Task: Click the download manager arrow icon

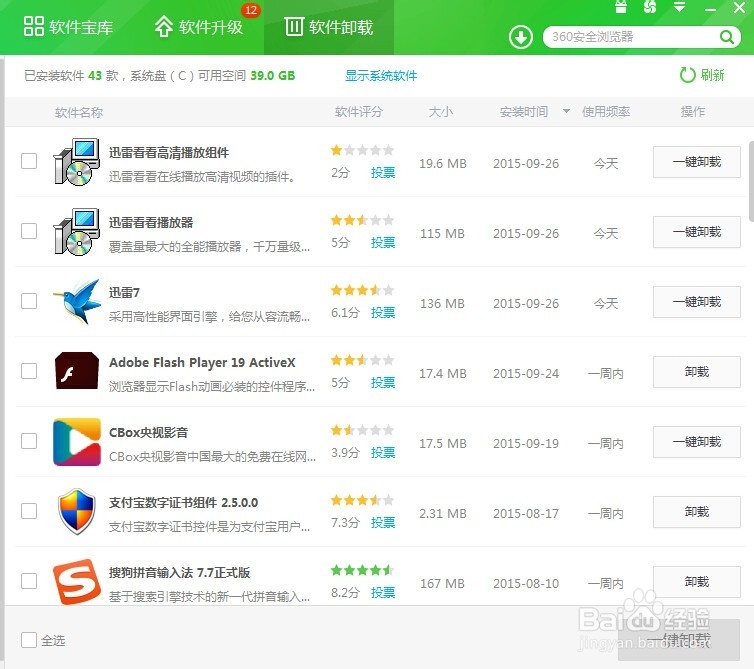Action: tap(521, 37)
